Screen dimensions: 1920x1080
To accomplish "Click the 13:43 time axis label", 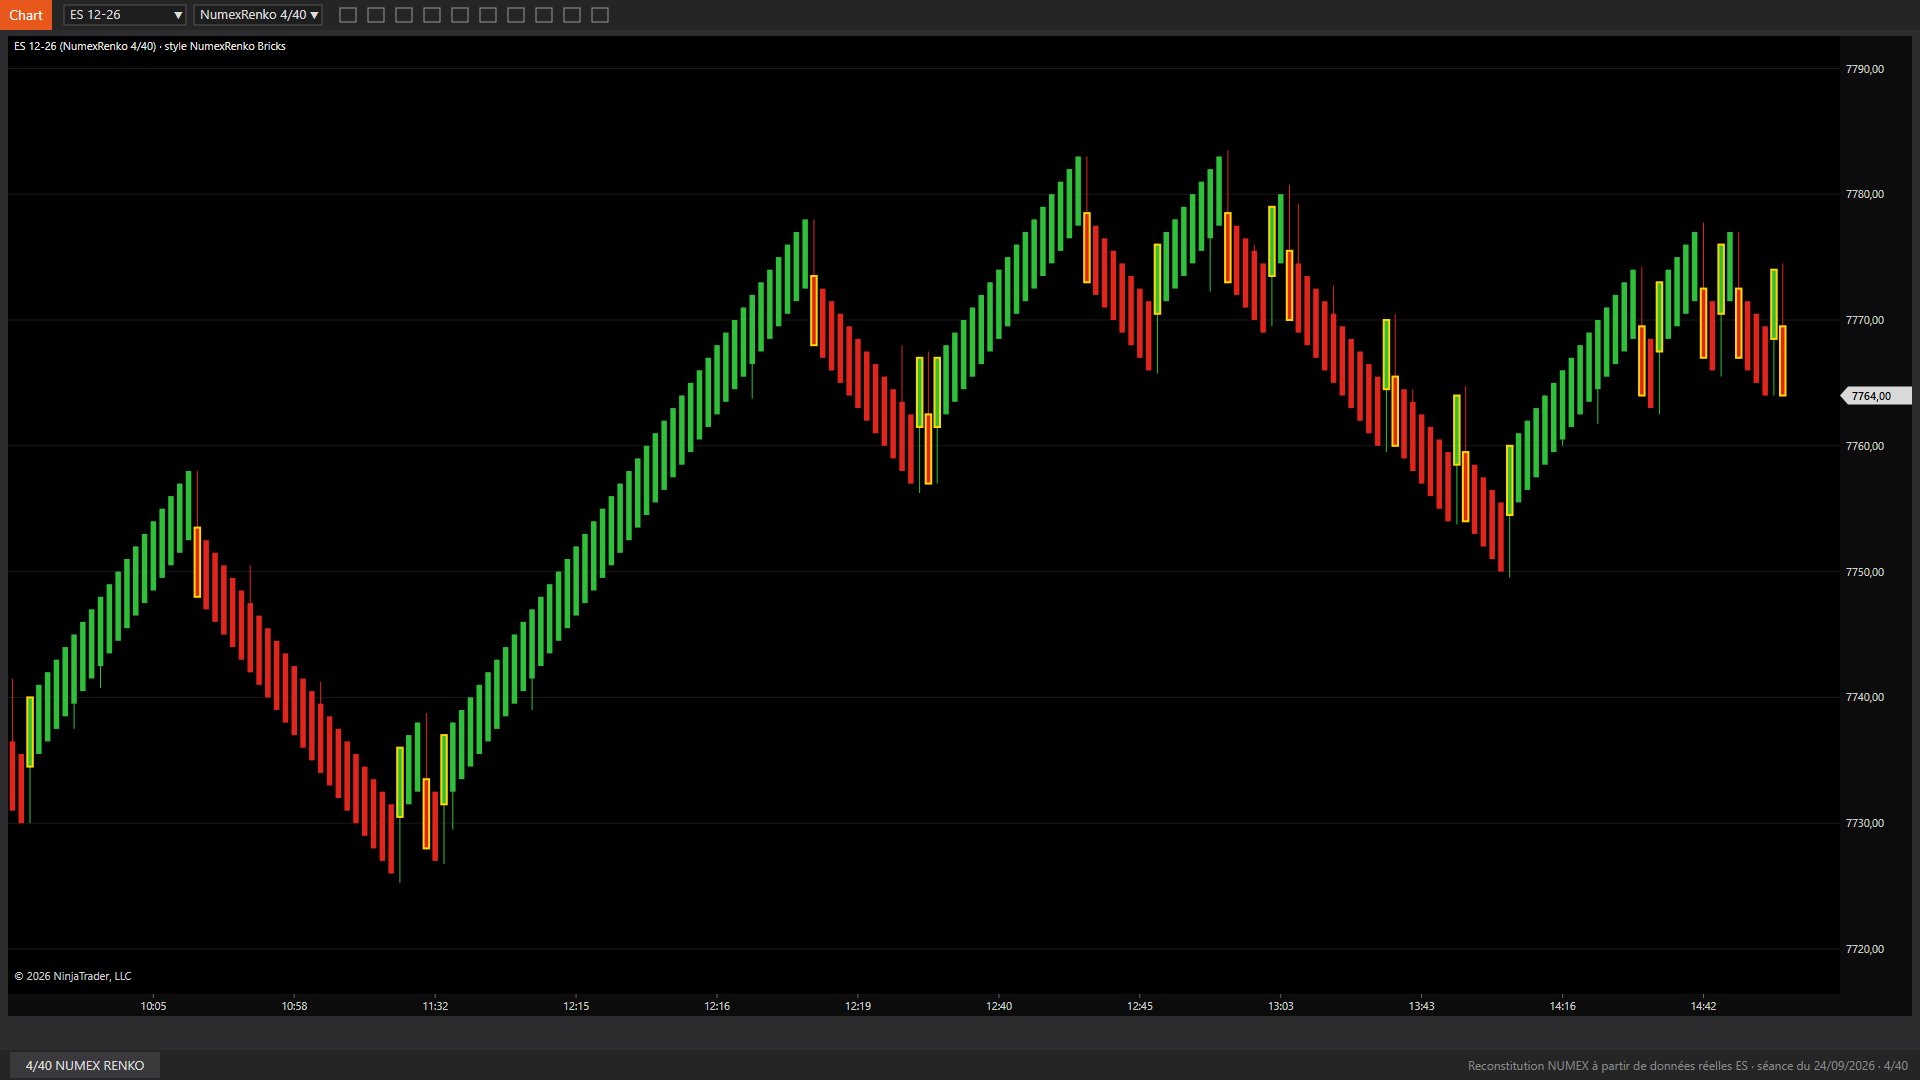I will [x=1422, y=1006].
